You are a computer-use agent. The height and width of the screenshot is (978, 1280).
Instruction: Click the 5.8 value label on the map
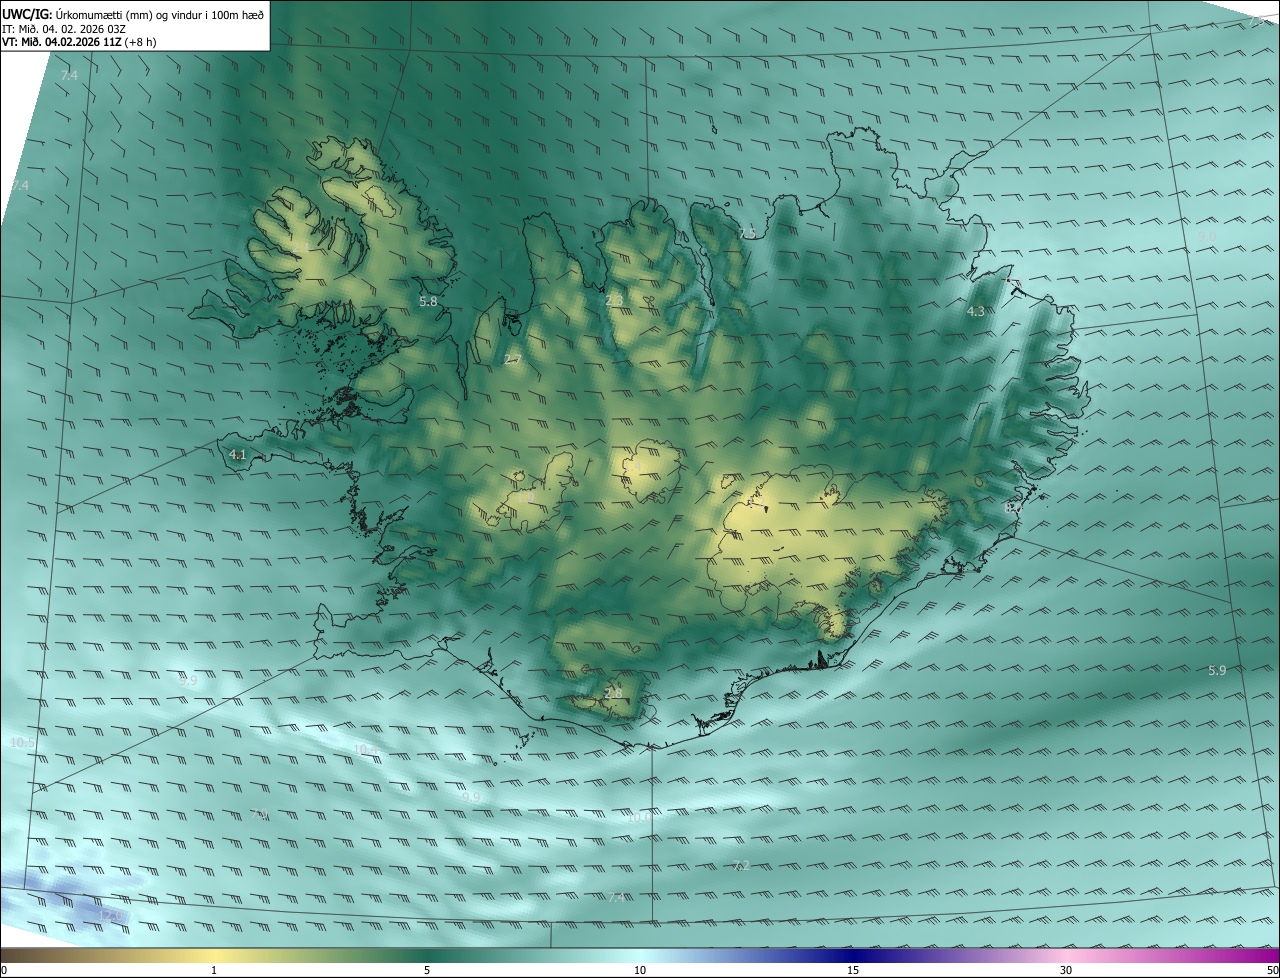click(428, 301)
